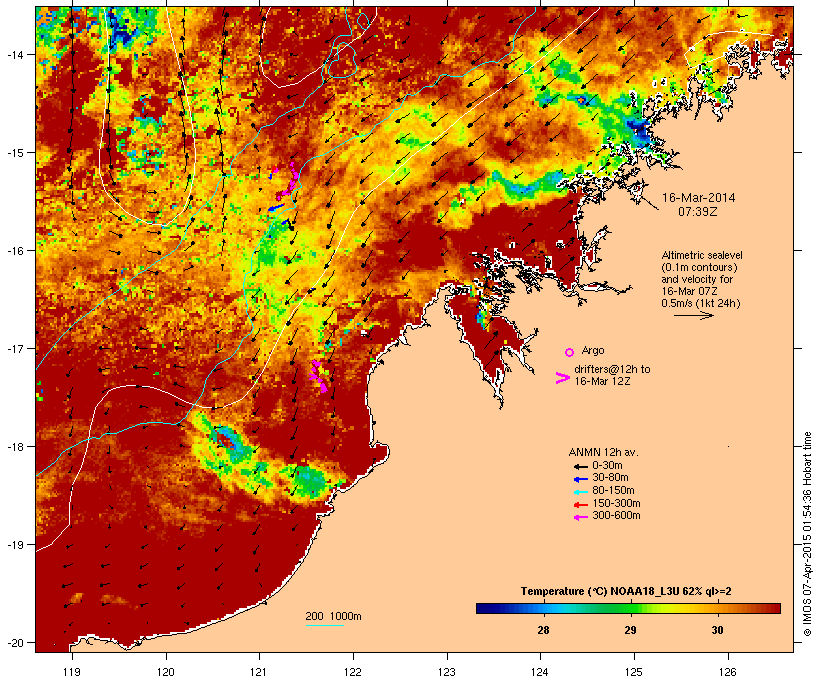Click the -17 latitude axis label
Viewport: 820px width, 680px height.
tap(15, 348)
